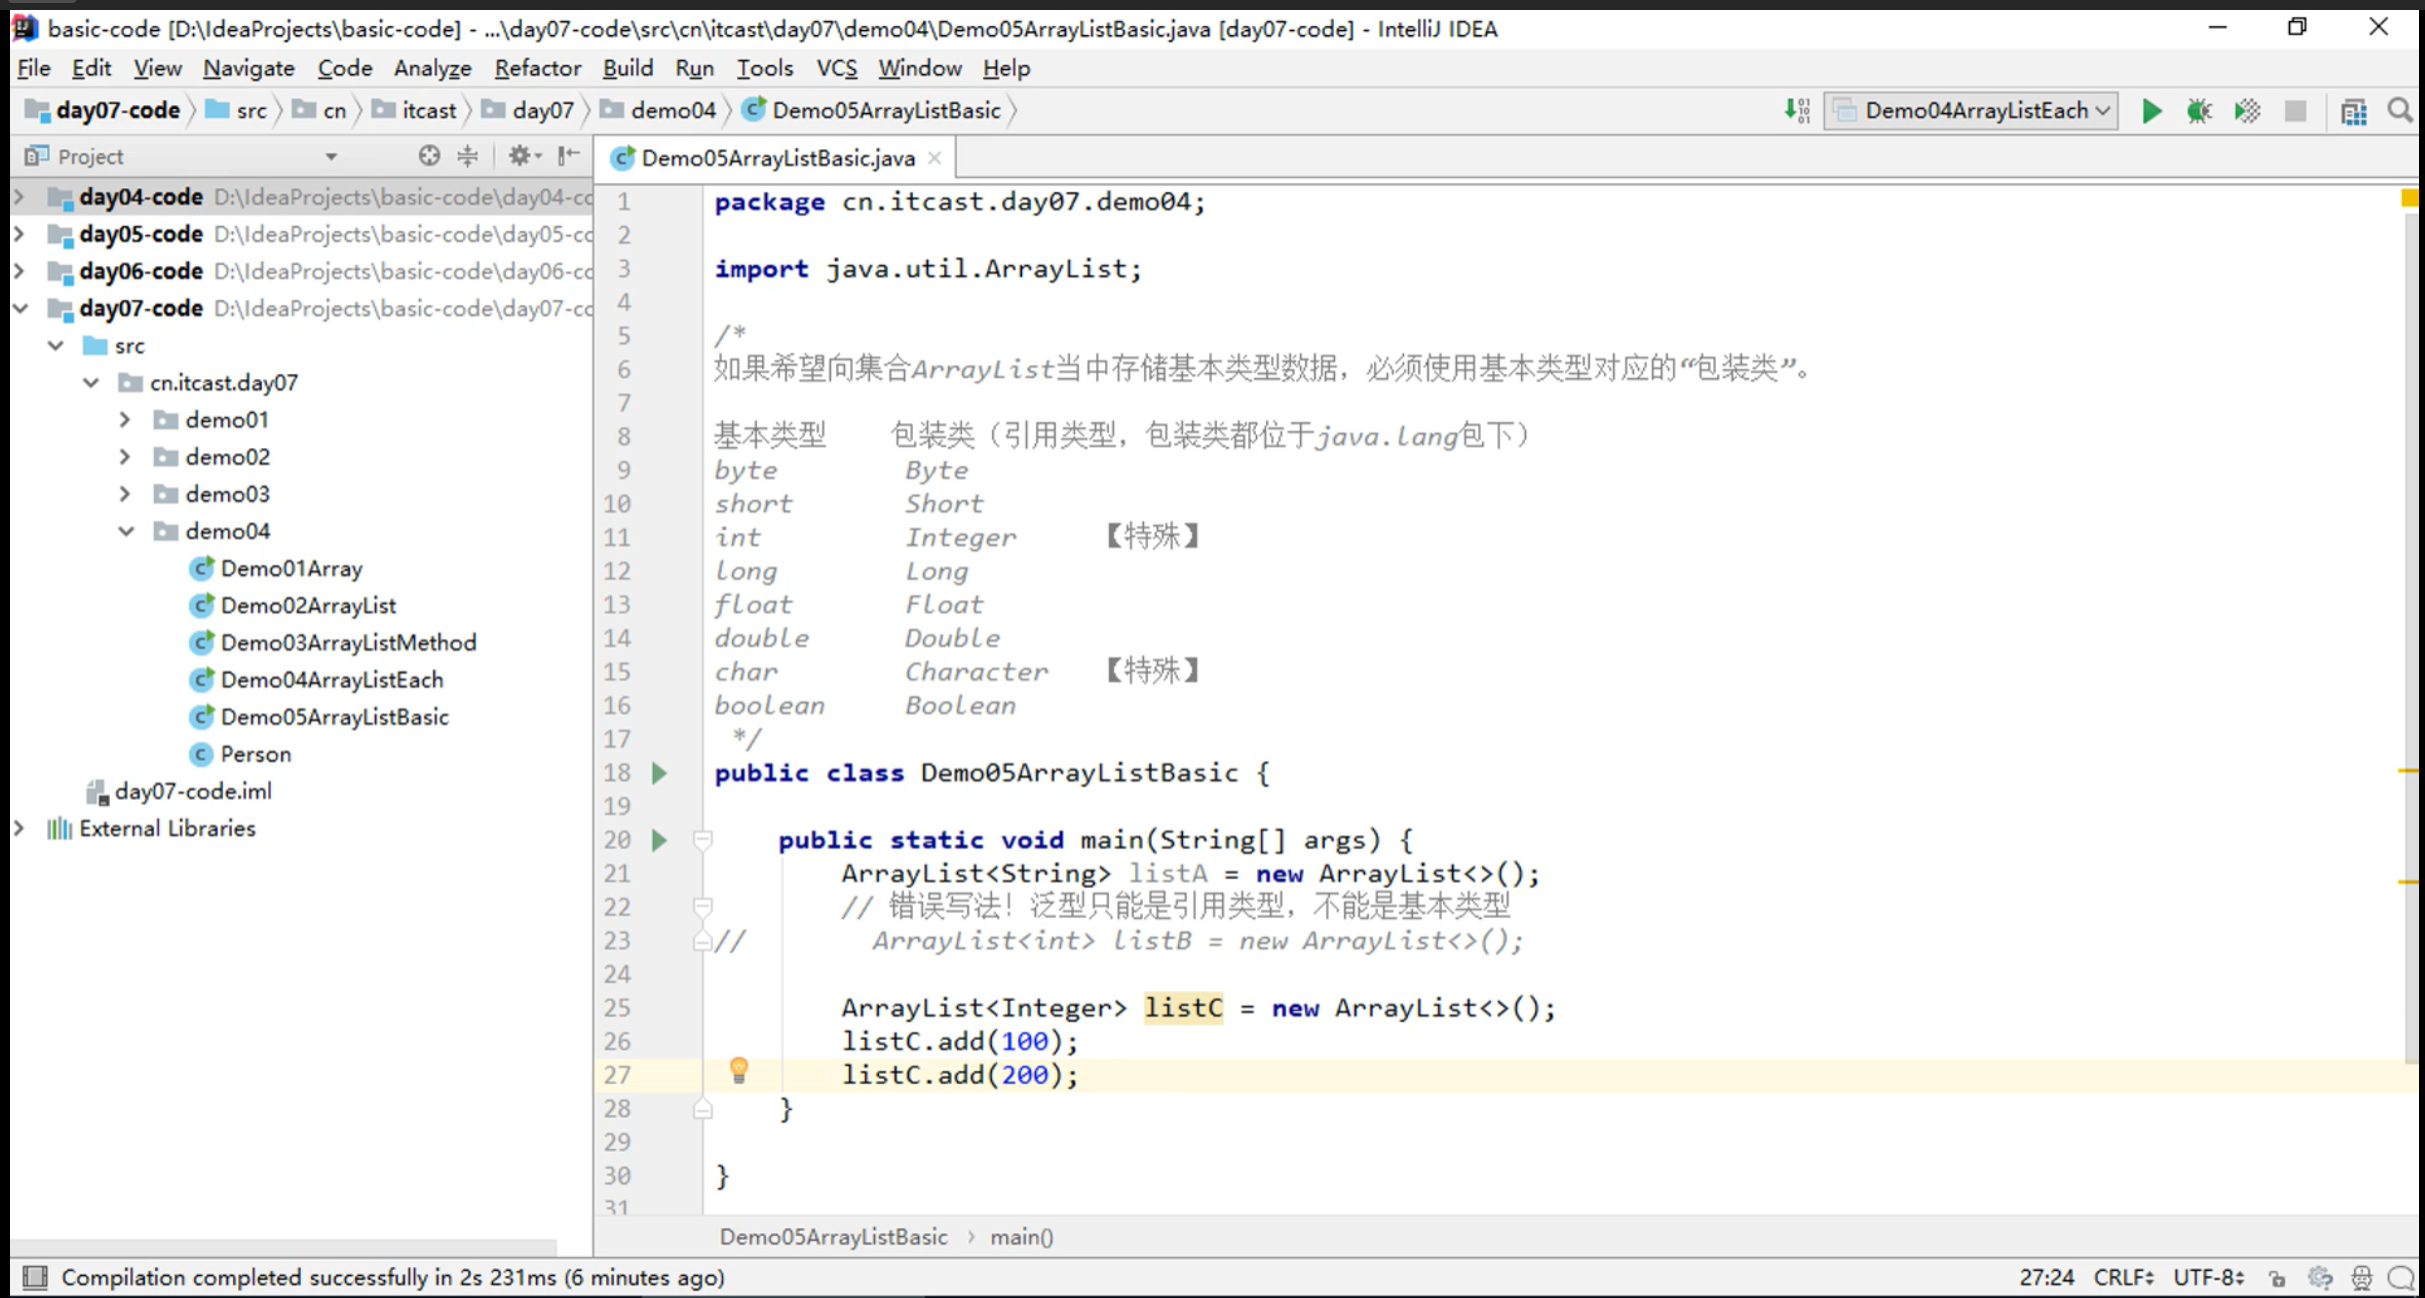The image size is (2425, 1298).
Task: Open the Project Structure icon
Action: (2353, 111)
